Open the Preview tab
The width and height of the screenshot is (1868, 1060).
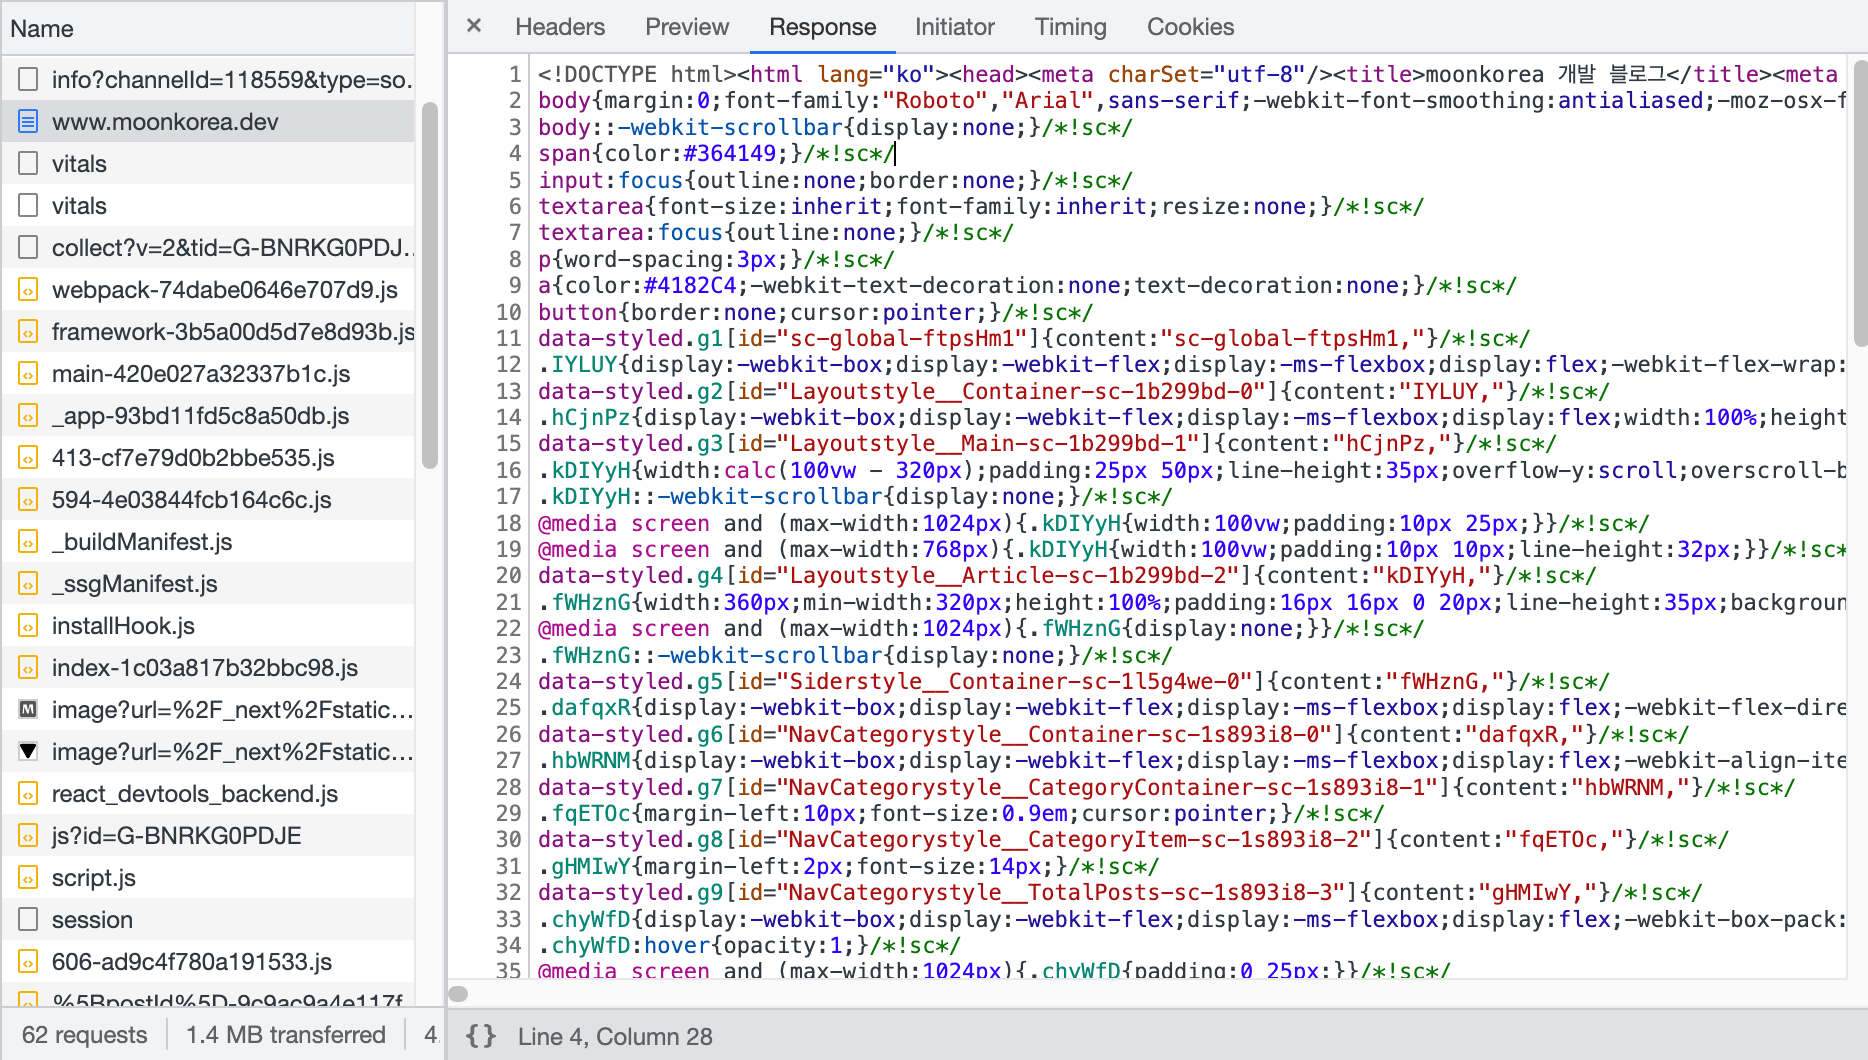[x=687, y=27]
